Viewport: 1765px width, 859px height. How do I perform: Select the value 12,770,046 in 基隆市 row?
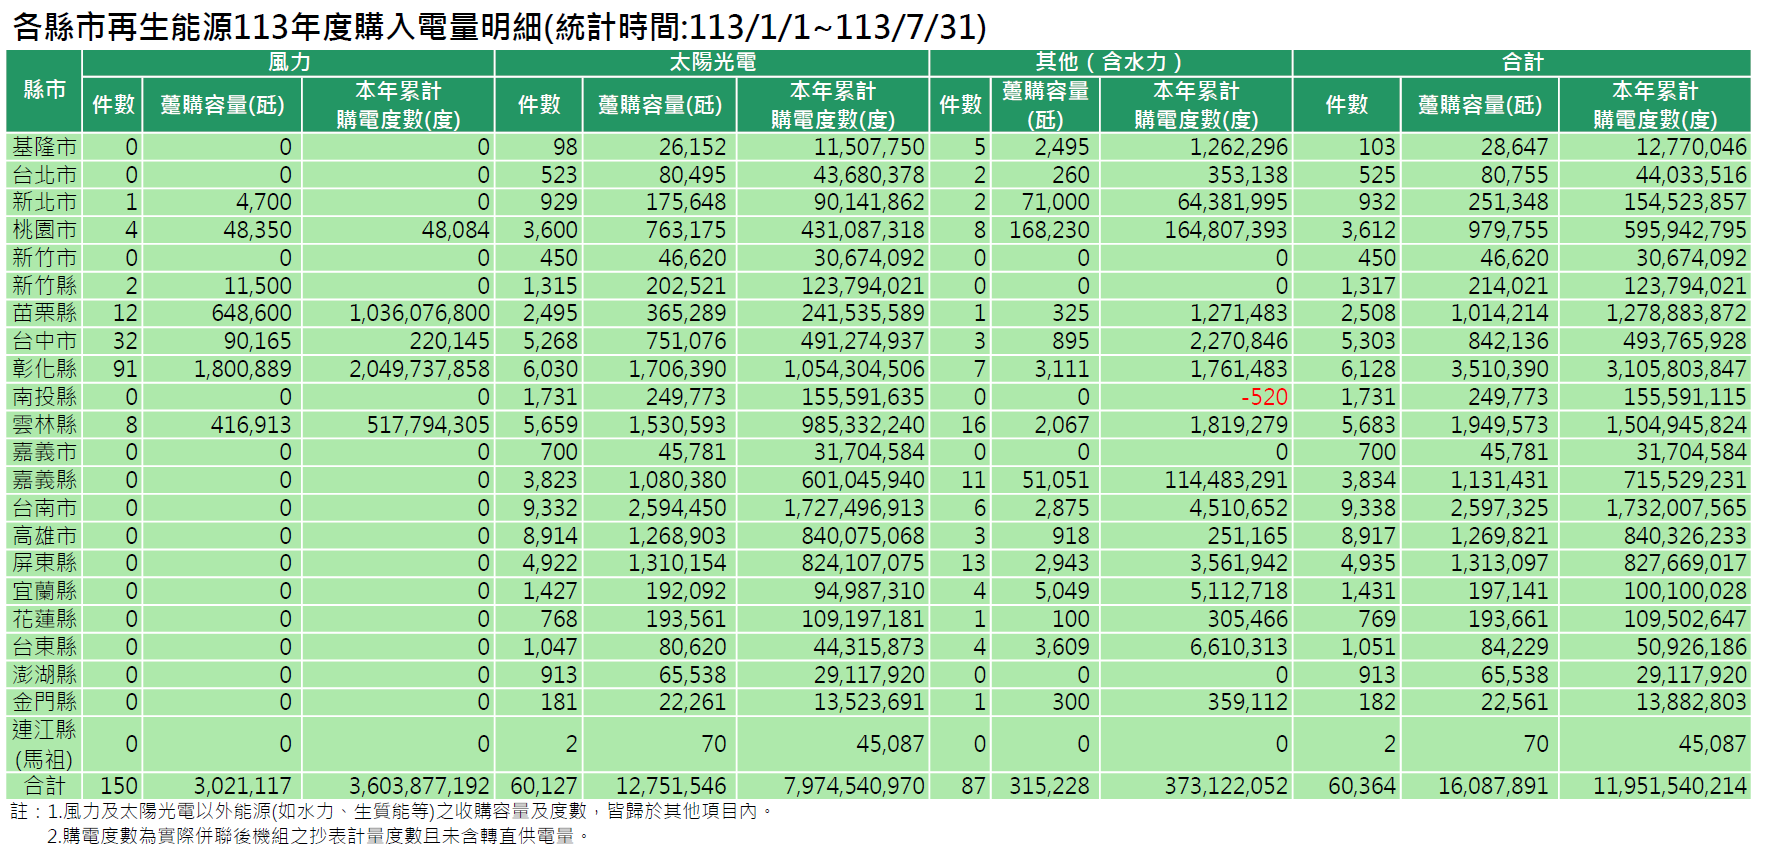[1691, 147]
